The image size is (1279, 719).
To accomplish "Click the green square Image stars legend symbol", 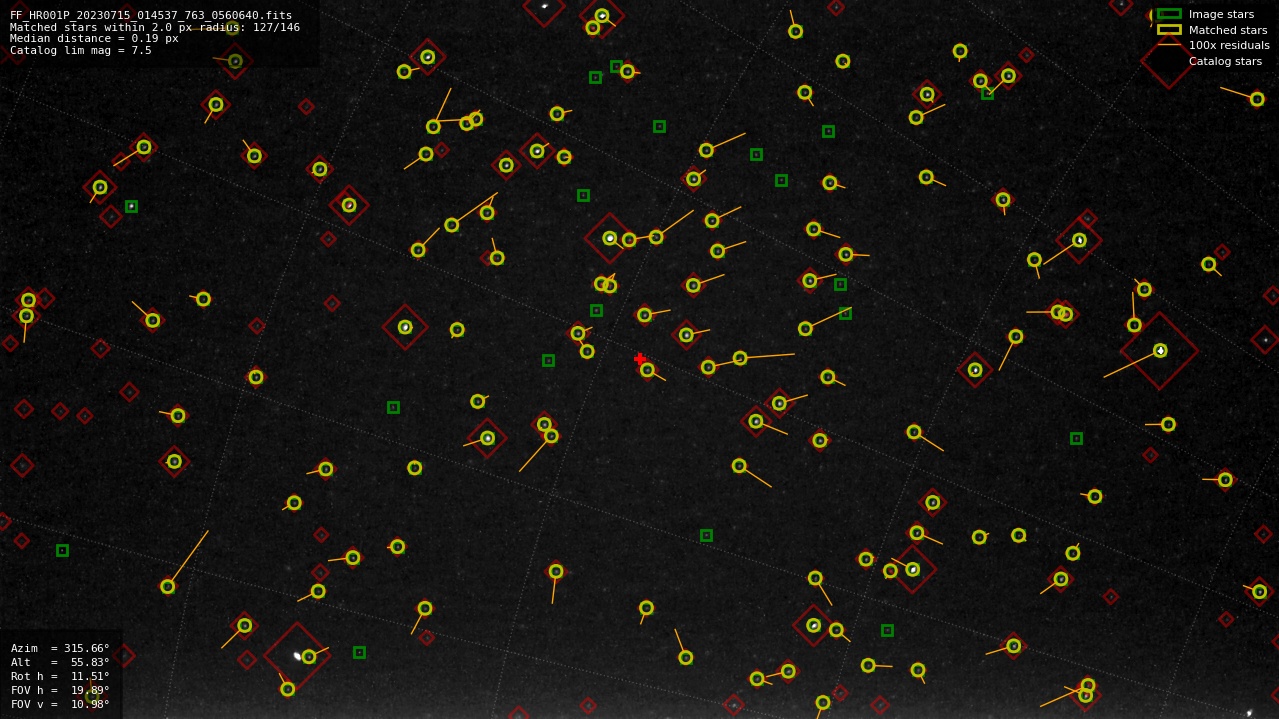I will pos(1169,14).
